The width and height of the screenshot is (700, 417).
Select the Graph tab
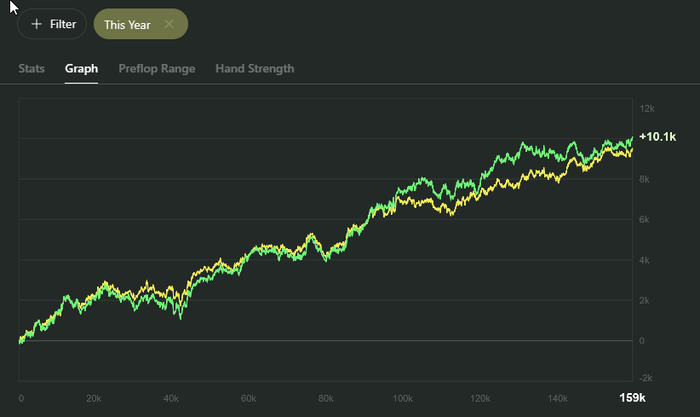click(x=81, y=69)
